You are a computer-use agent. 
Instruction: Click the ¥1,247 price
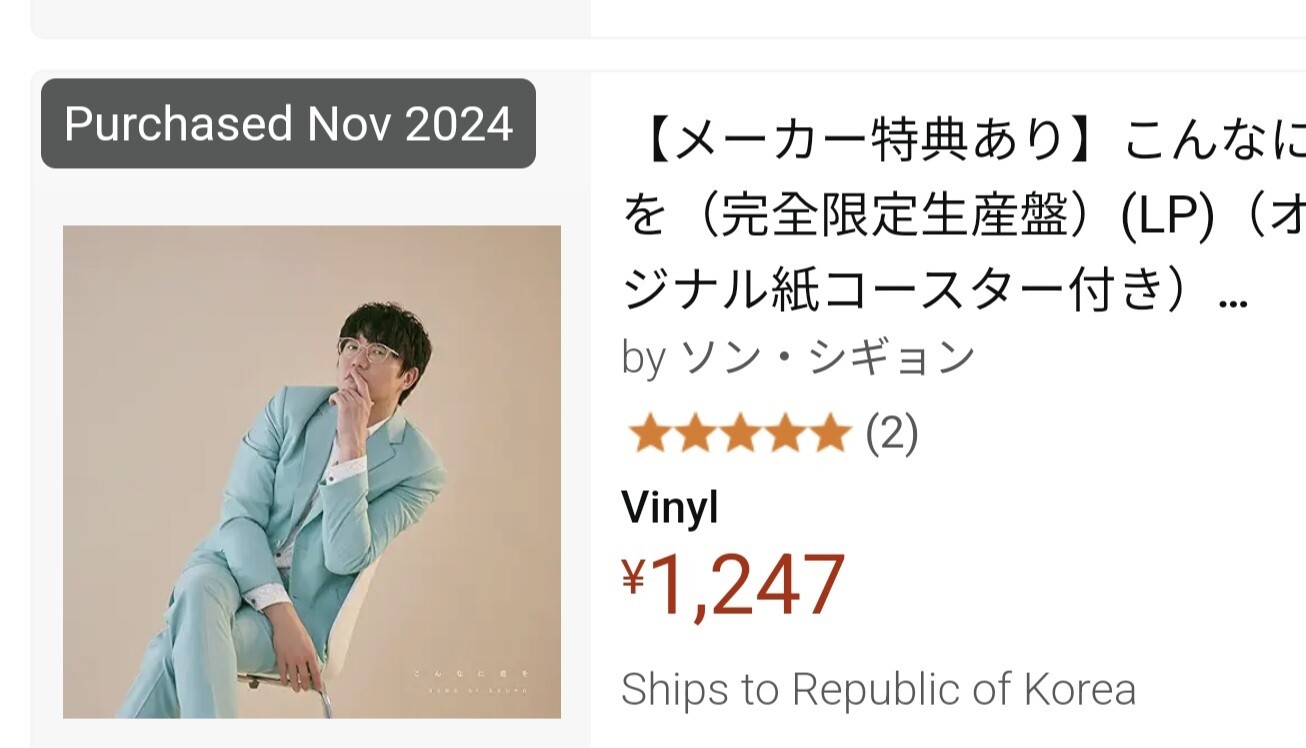[745, 587]
